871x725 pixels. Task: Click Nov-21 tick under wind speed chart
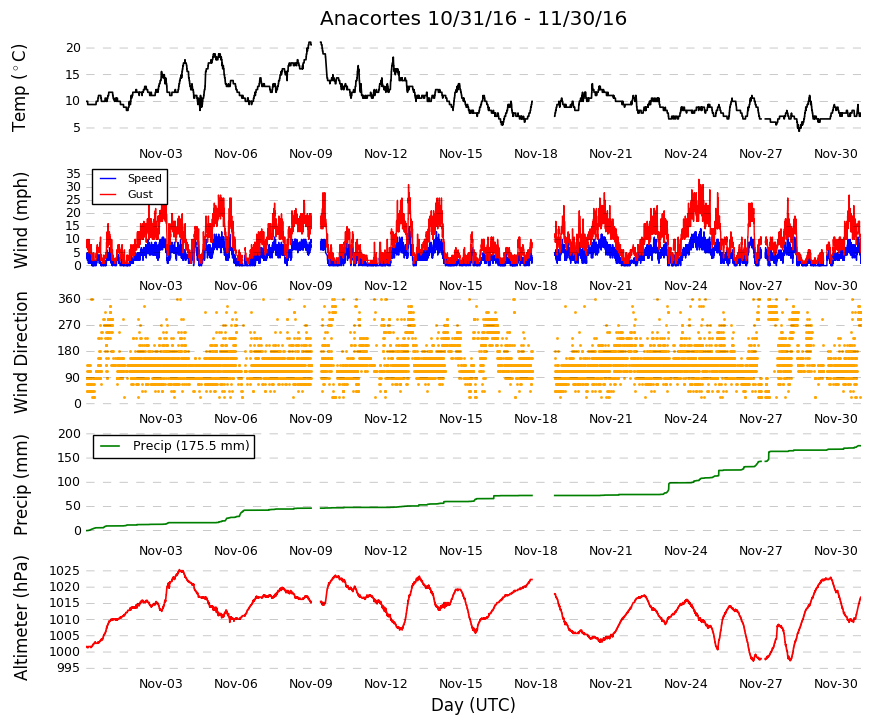pos(610,286)
